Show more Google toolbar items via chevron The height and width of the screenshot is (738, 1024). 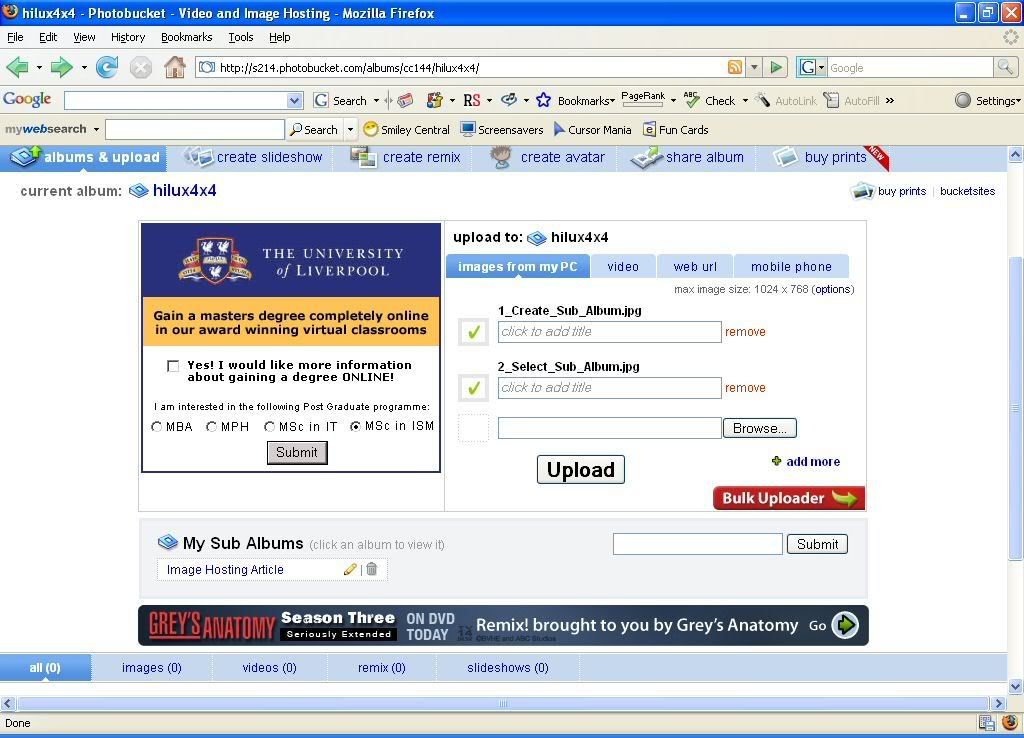(889, 100)
